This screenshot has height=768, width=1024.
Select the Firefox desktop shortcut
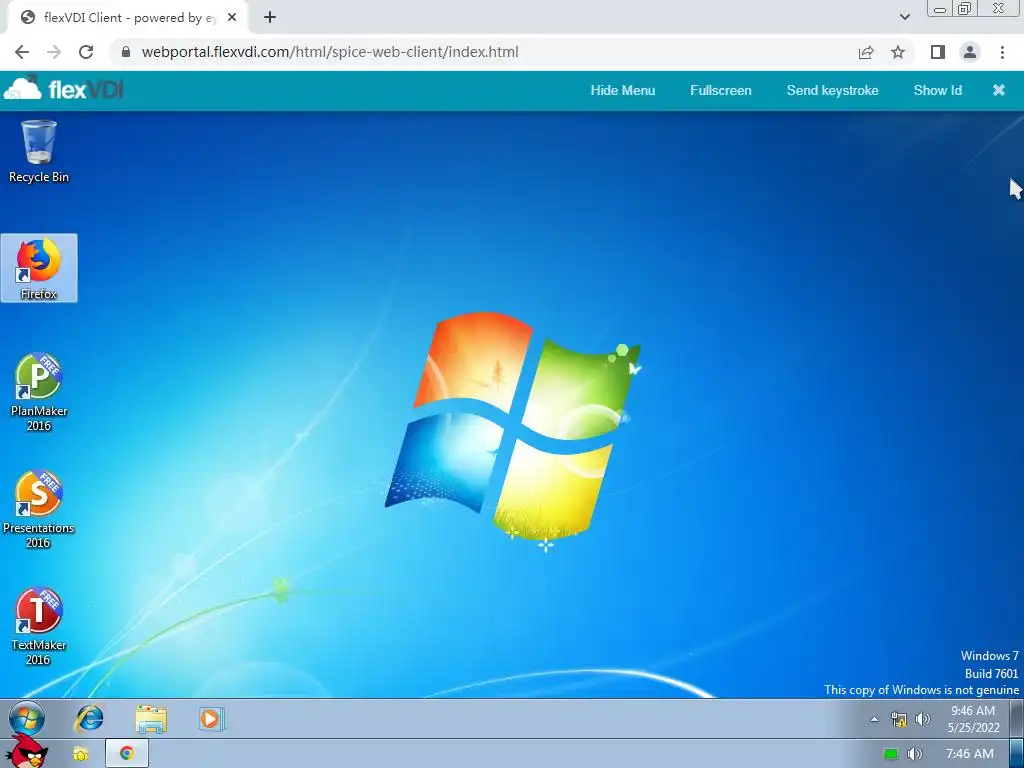[x=39, y=268]
